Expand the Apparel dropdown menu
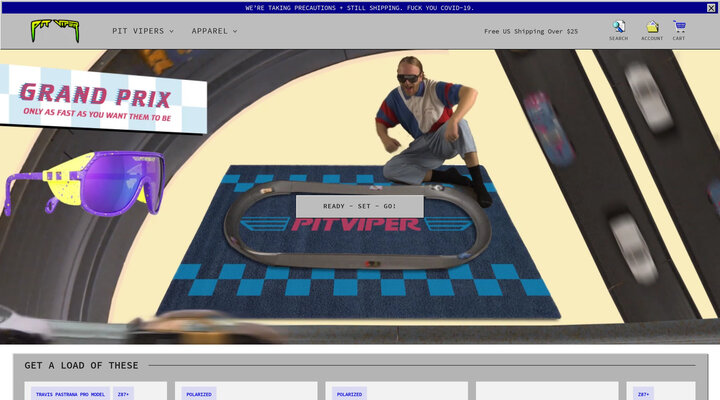Image resolution: width=720 pixels, height=400 pixels. coord(214,31)
